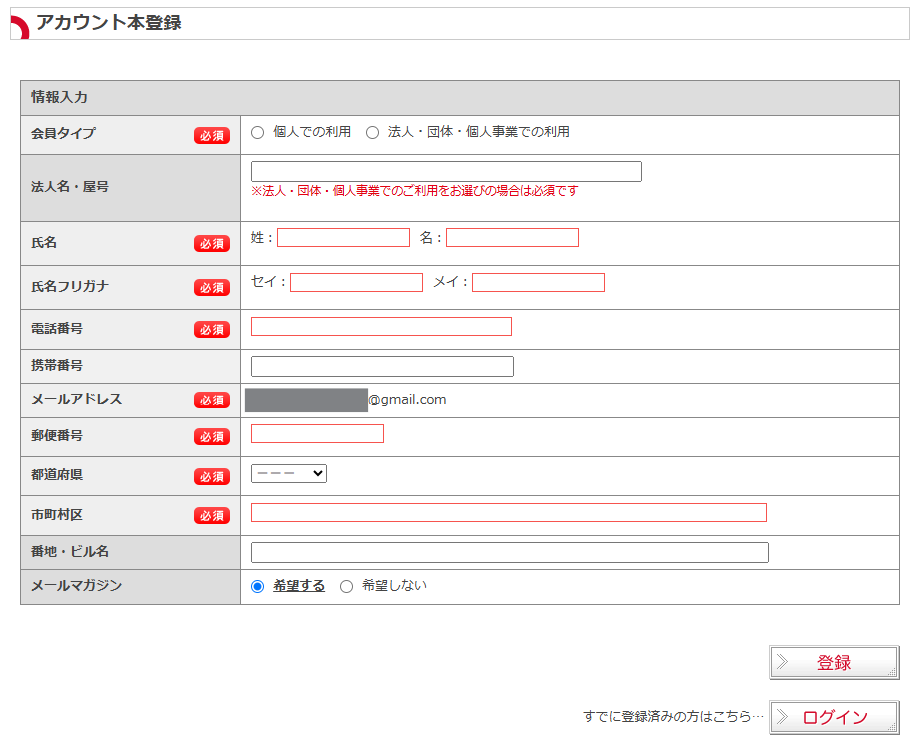Select 法人・団体・個人事業での利用 radio option
This screenshot has height=747, width=919.
tap(372, 132)
